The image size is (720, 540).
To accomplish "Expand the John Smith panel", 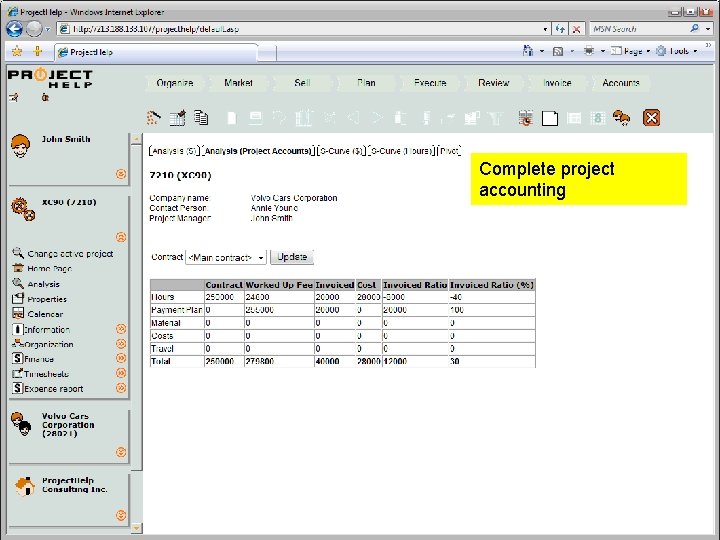I will (121, 174).
